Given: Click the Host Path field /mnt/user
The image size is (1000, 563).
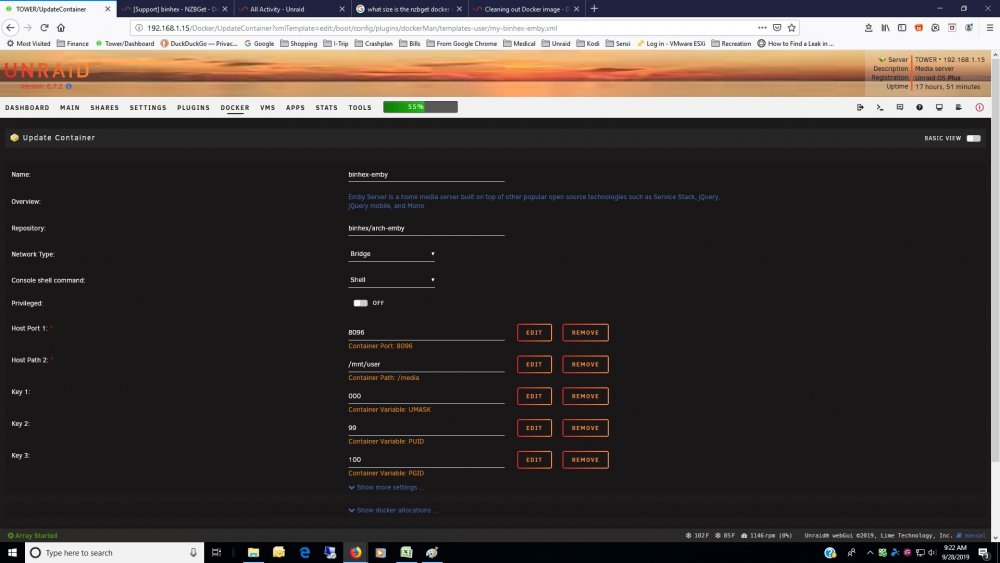Looking at the screenshot, I should point(426,364).
